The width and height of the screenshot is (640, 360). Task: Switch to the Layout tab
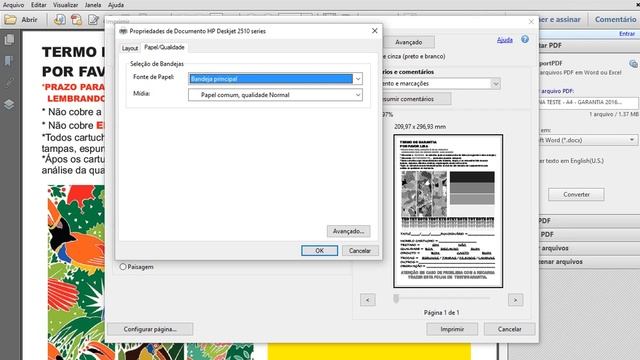pos(130,48)
